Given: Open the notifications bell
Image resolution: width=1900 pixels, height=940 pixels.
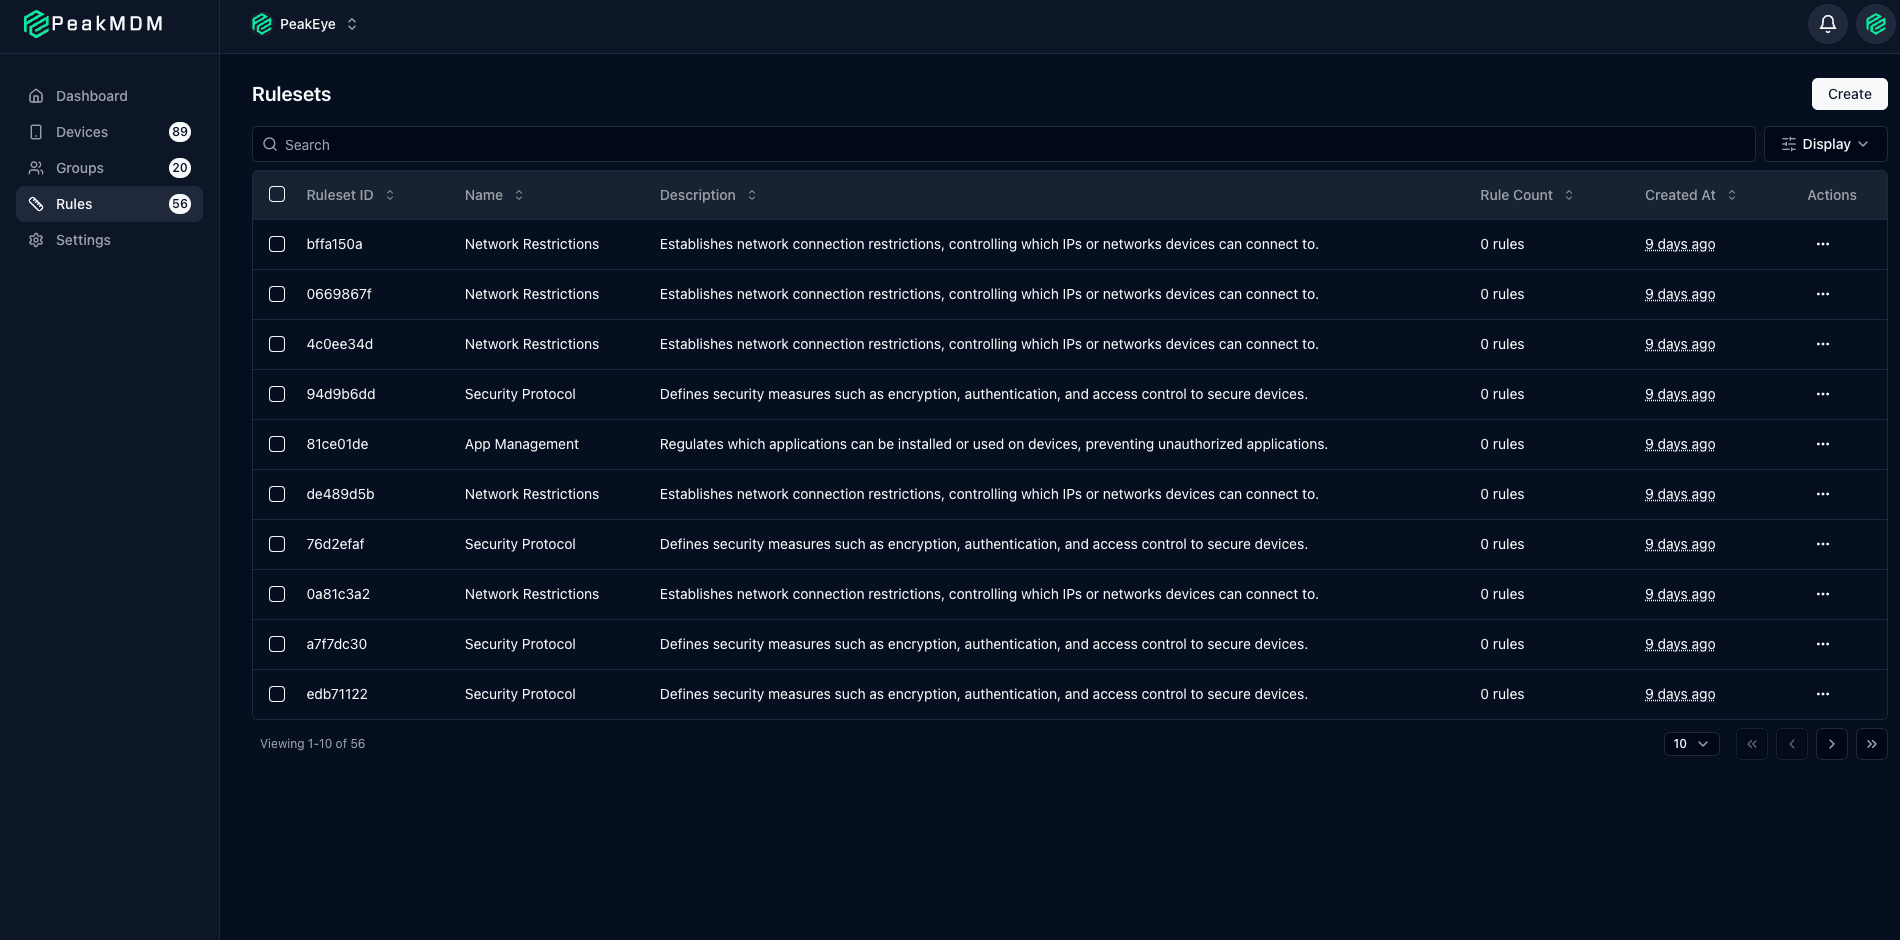Looking at the screenshot, I should 1828,24.
